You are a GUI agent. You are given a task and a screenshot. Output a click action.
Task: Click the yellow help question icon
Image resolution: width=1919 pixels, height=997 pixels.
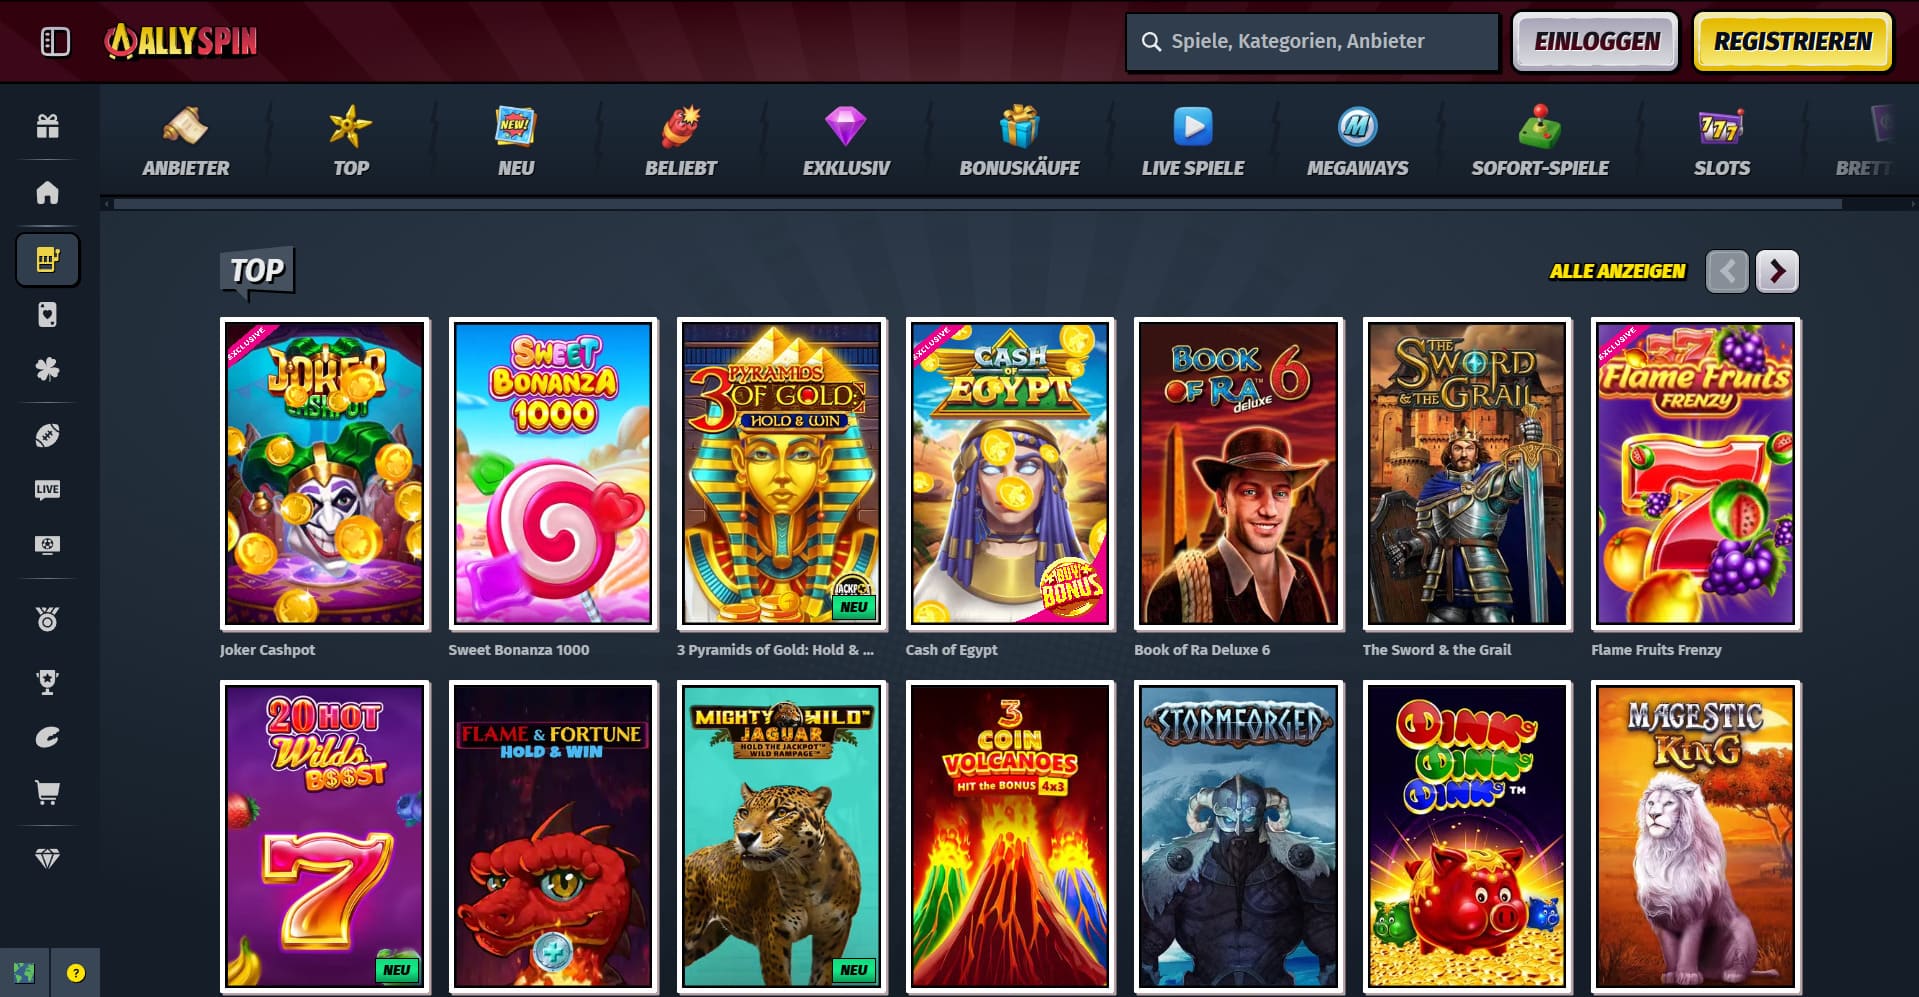point(76,973)
